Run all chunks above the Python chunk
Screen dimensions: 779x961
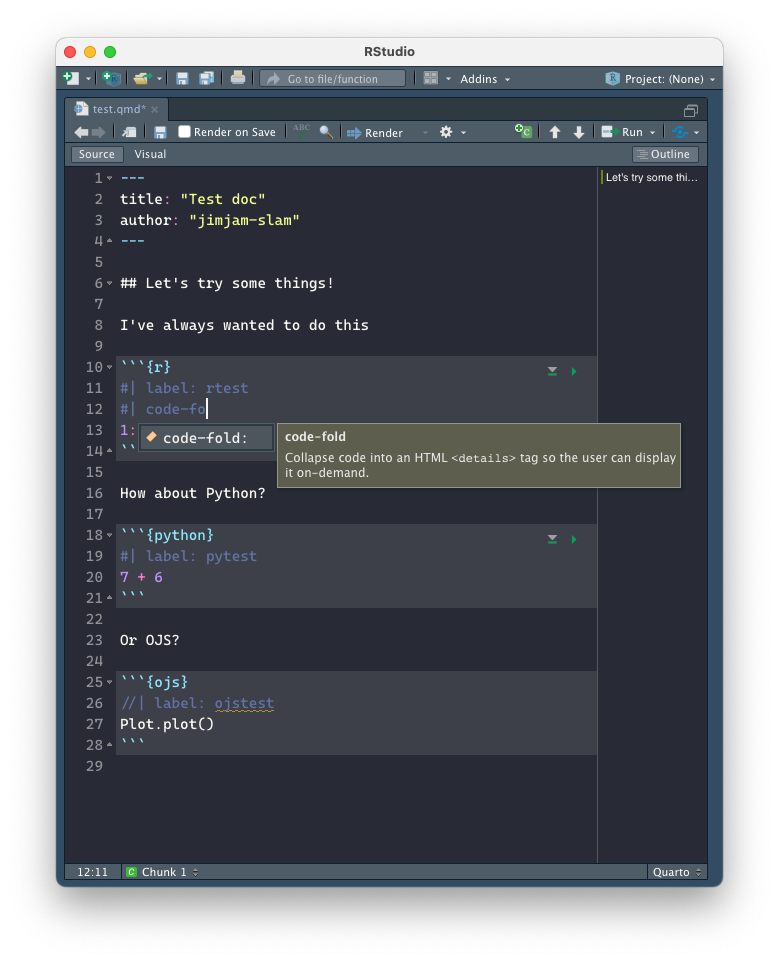(x=552, y=539)
